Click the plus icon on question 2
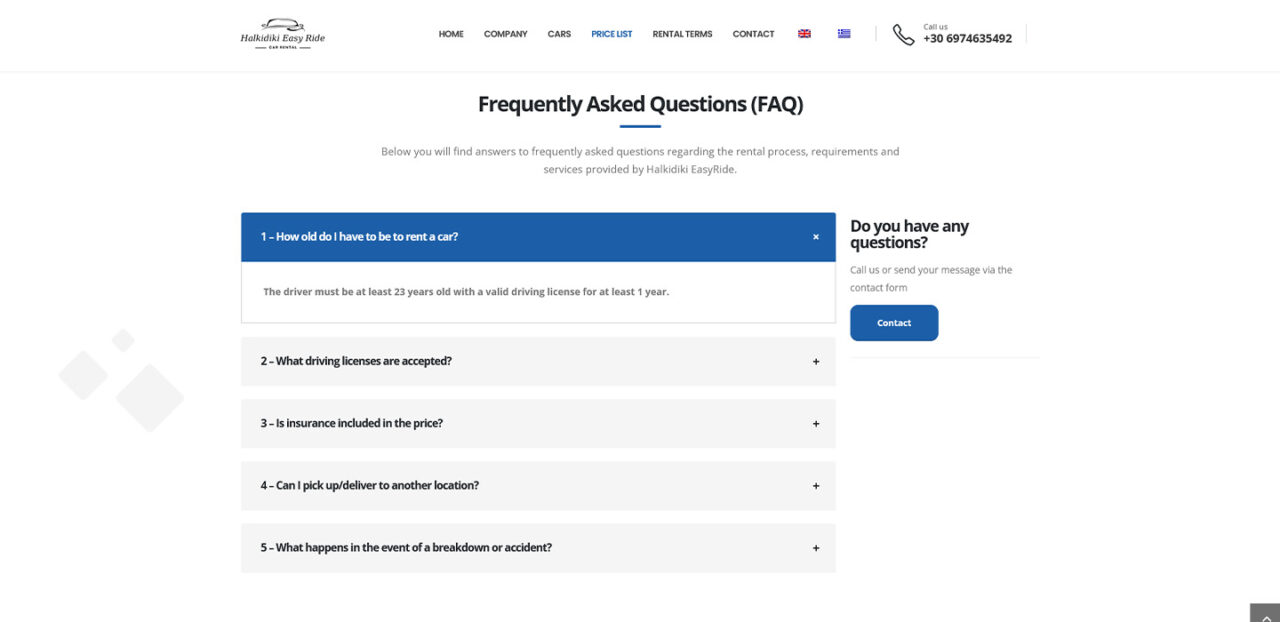The height and width of the screenshot is (622, 1280). 816,362
